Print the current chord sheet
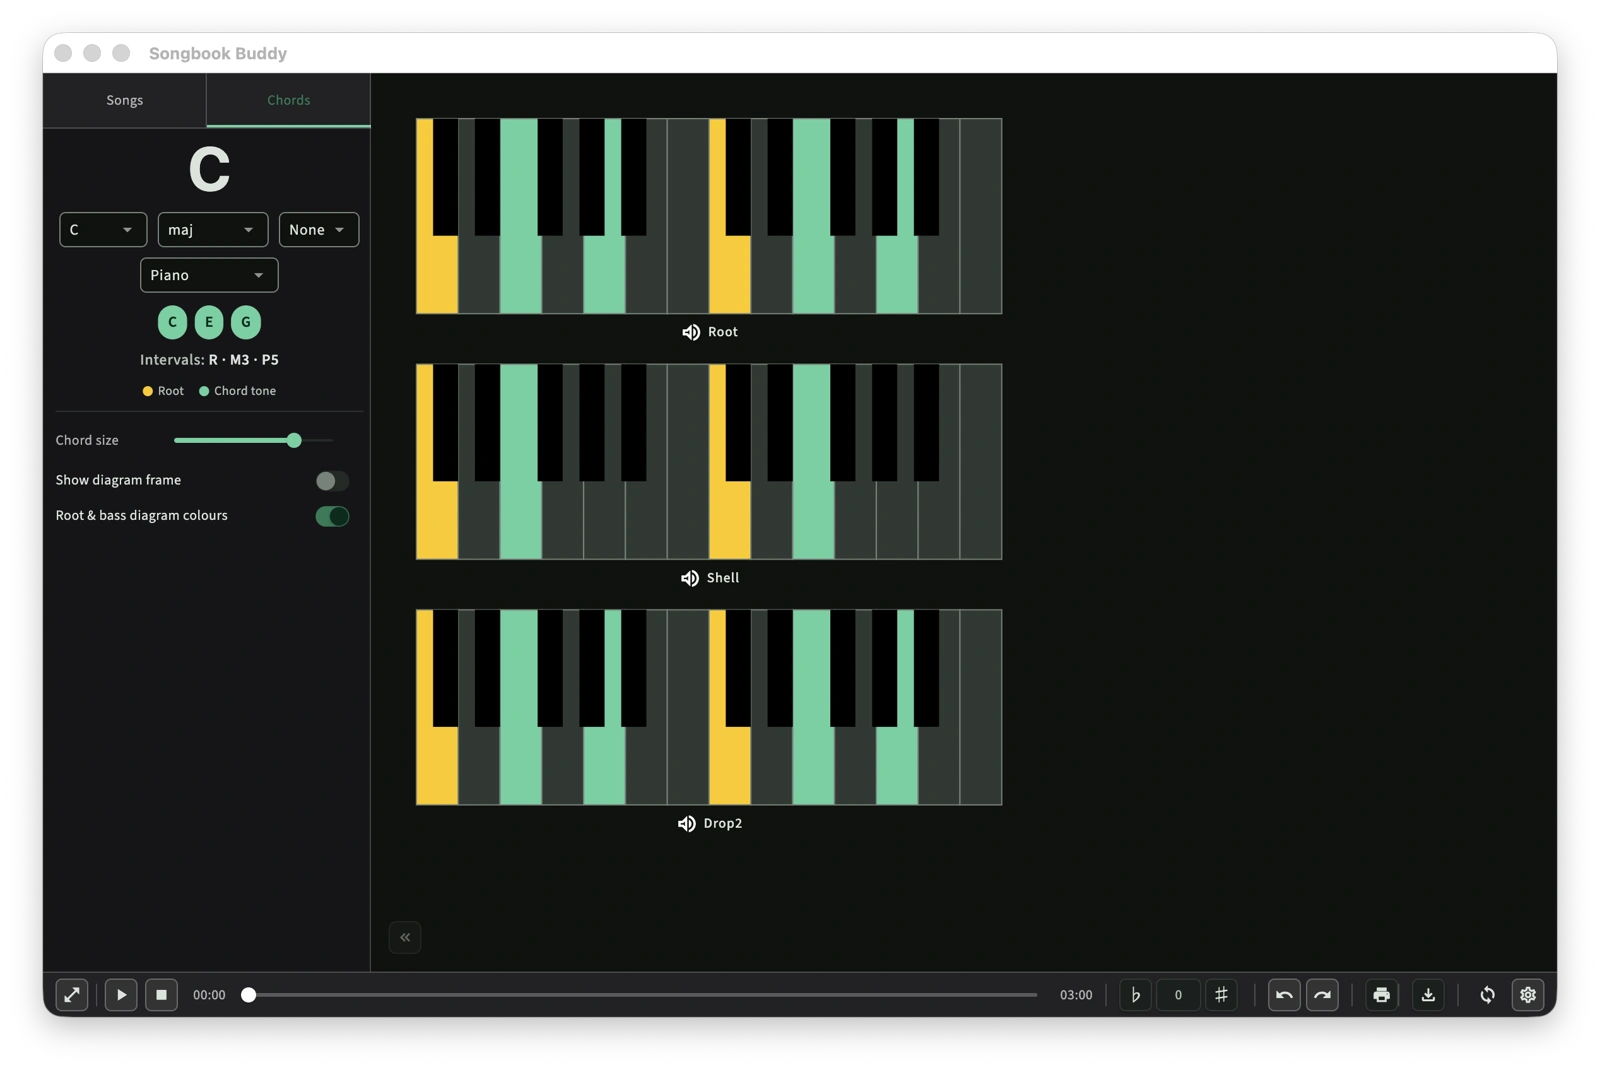 coord(1381,995)
